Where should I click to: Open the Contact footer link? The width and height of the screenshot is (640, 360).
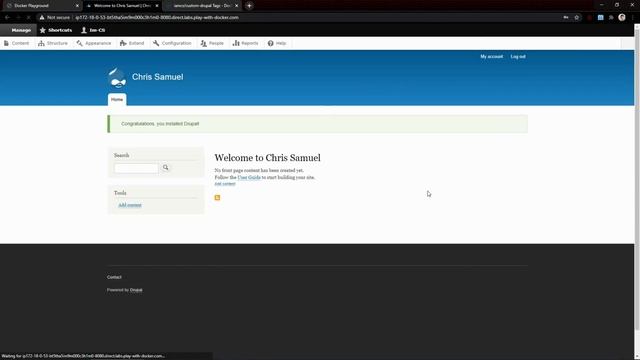pyautogui.click(x=114, y=277)
